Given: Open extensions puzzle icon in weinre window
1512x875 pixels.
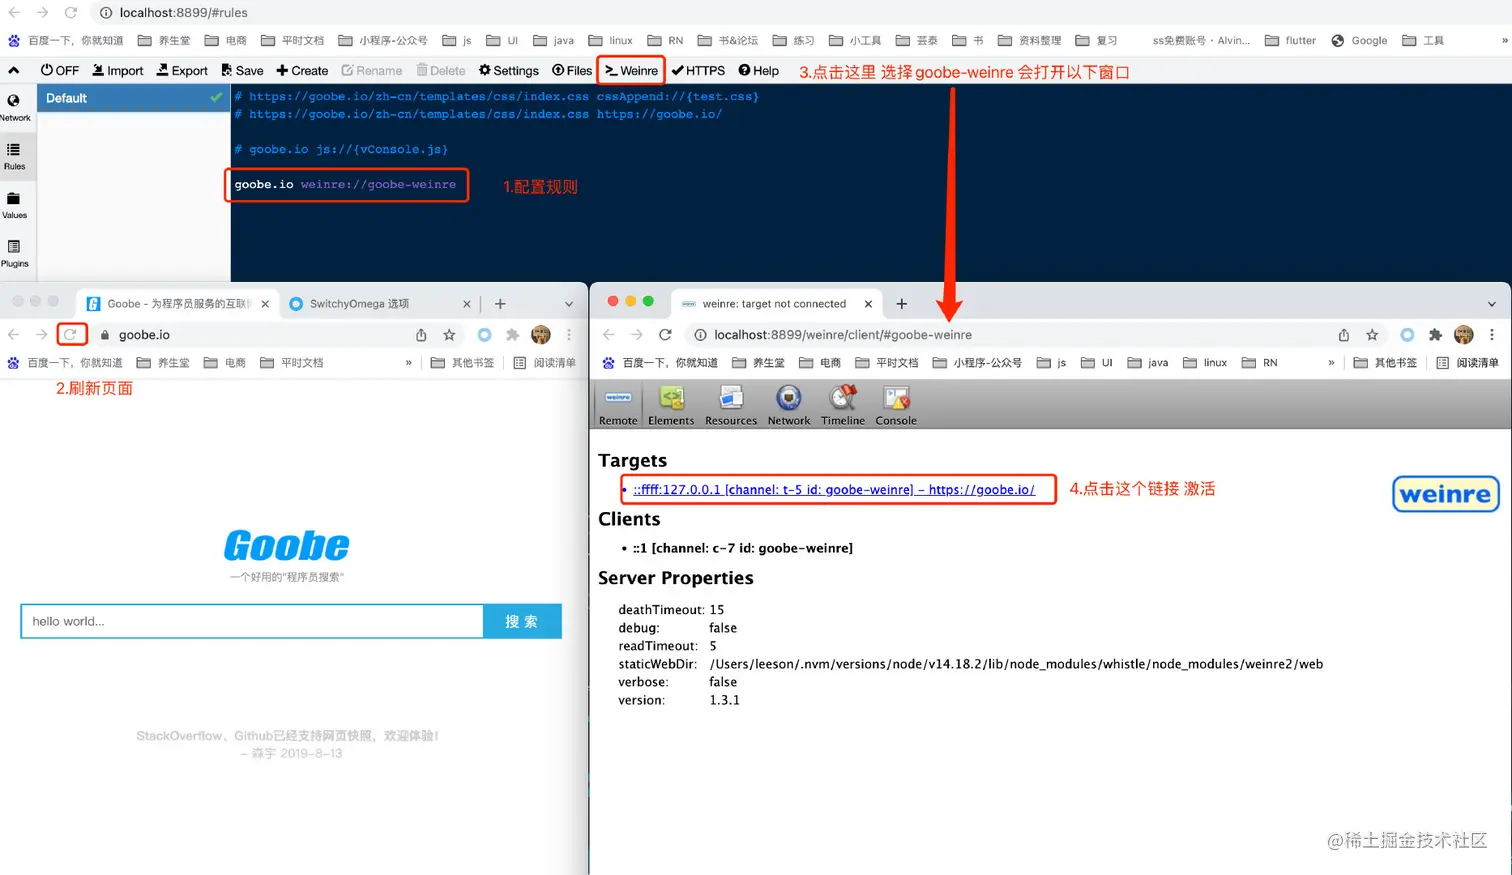Looking at the screenshot, I should [x=1435, y=335].
